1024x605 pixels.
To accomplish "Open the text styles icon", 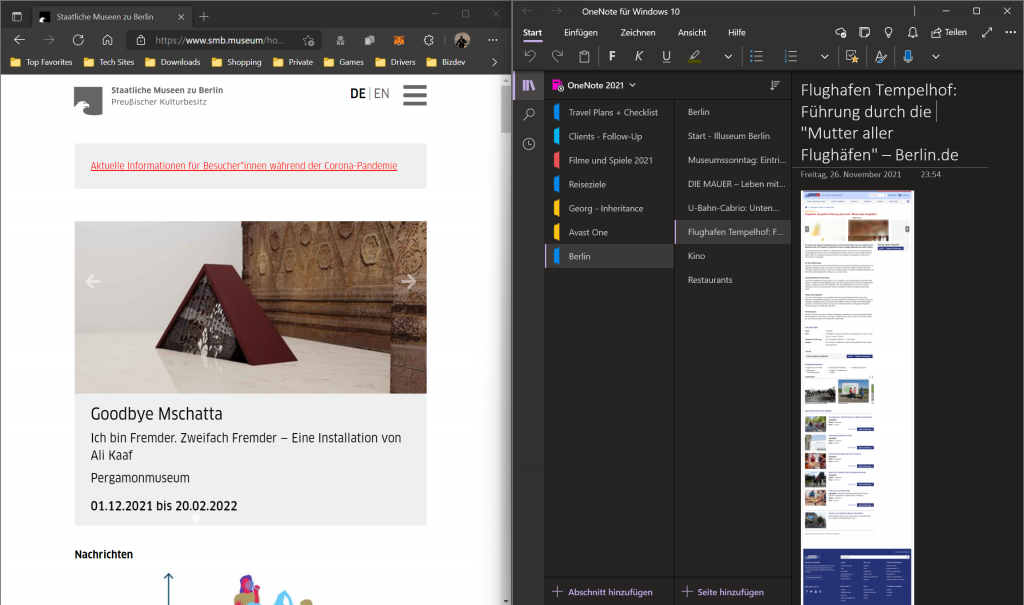I will (x=880, y=57).
